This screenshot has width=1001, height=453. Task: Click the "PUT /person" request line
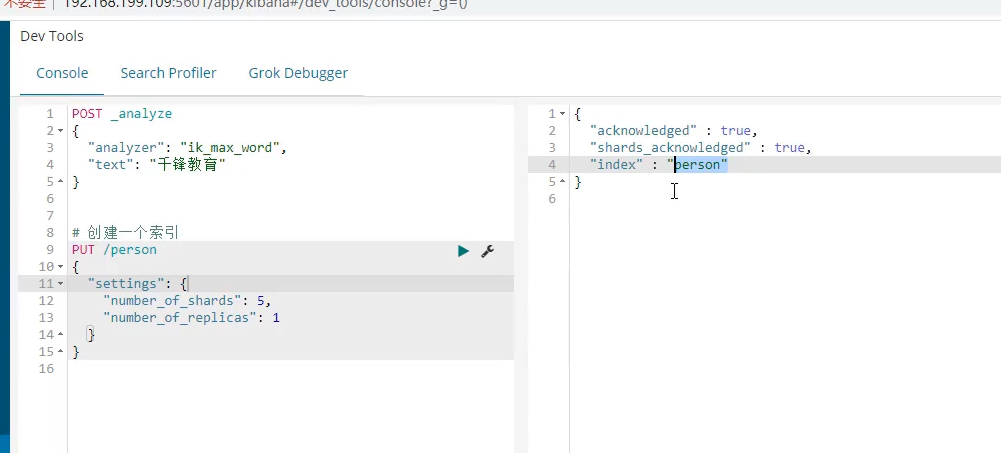(114, 250)
